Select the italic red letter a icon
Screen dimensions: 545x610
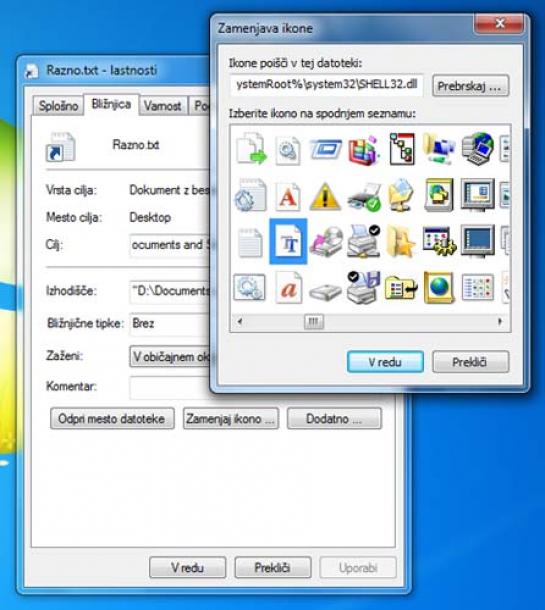point(288,288)
